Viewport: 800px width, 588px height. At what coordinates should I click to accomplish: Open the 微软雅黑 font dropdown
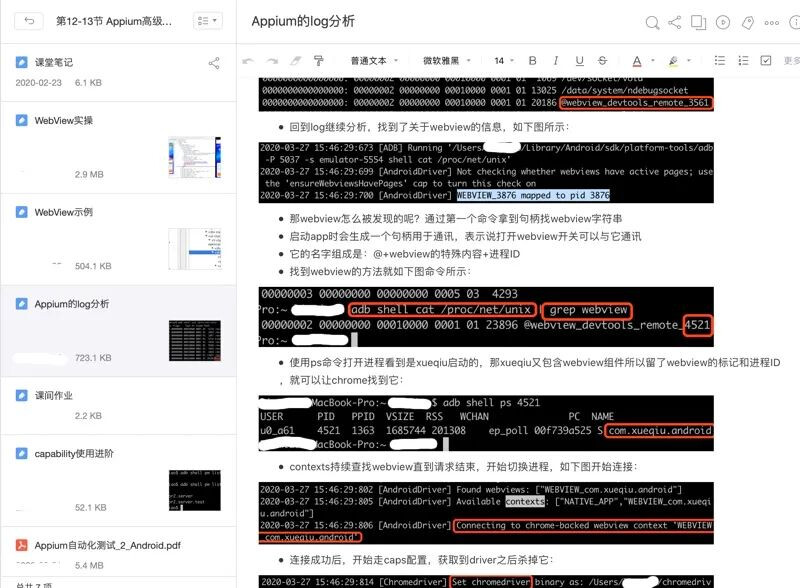[446, 61]
